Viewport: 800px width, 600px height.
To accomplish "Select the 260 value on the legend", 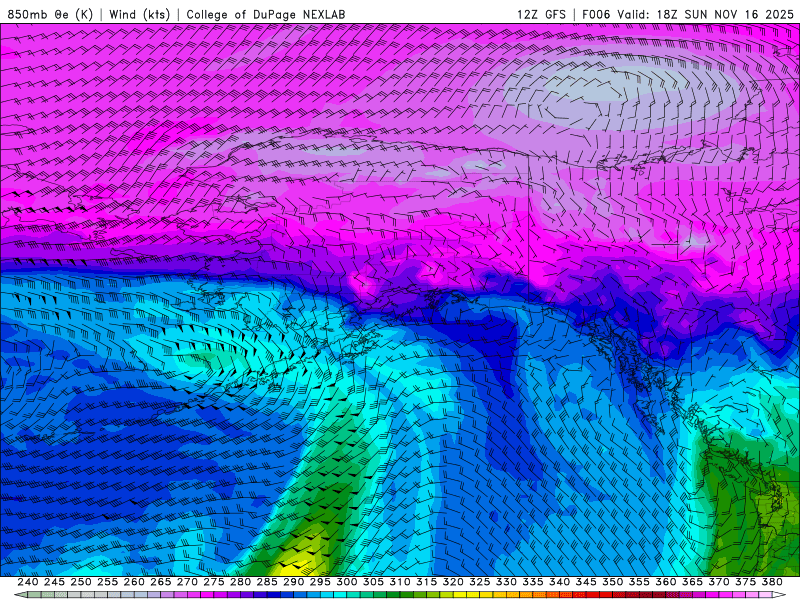I will 134,582.
